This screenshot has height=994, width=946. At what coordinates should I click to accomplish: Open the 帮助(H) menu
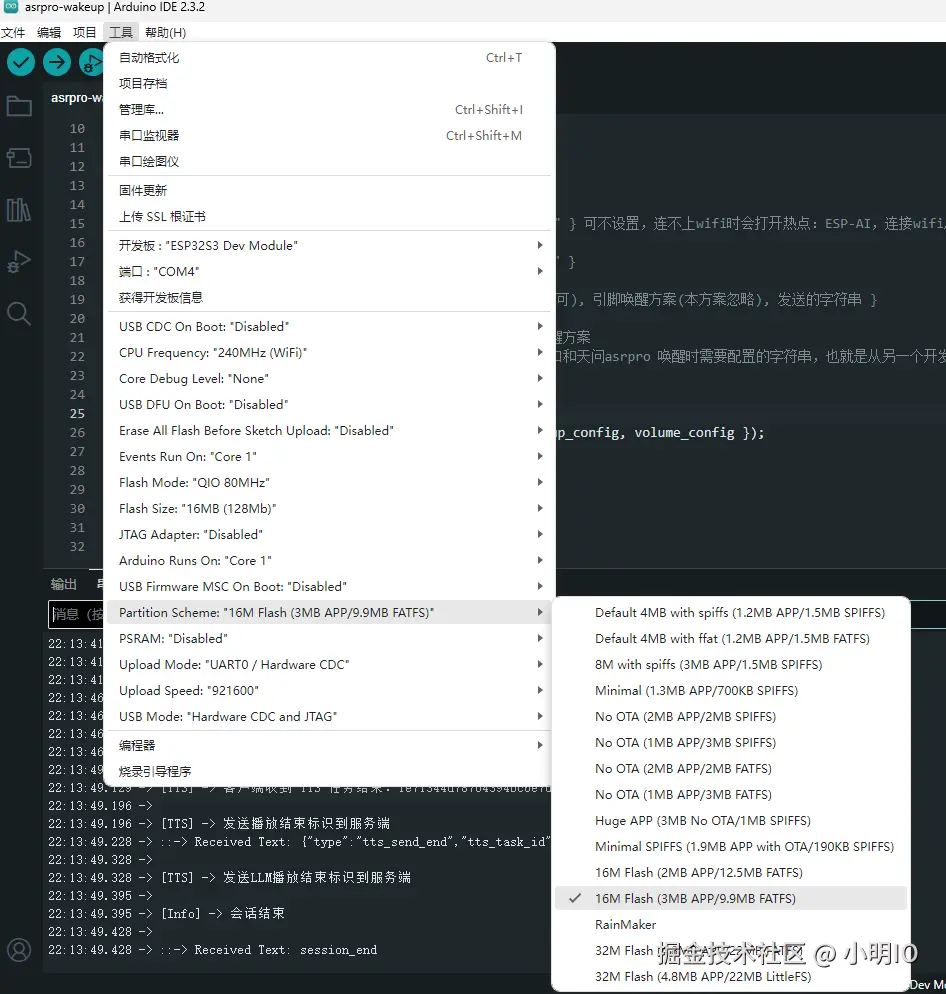pos(165,32)
